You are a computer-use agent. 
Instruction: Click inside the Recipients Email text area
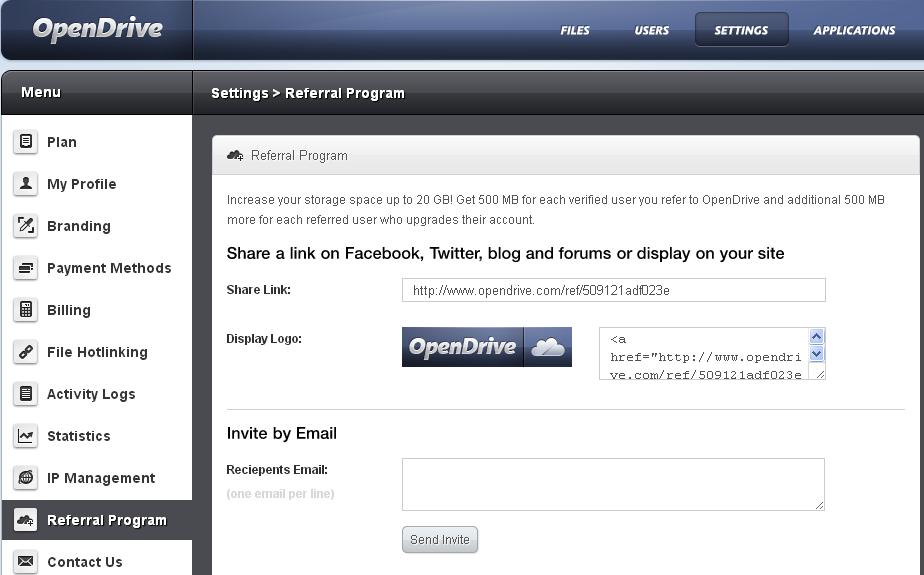(x=613, y=484)
